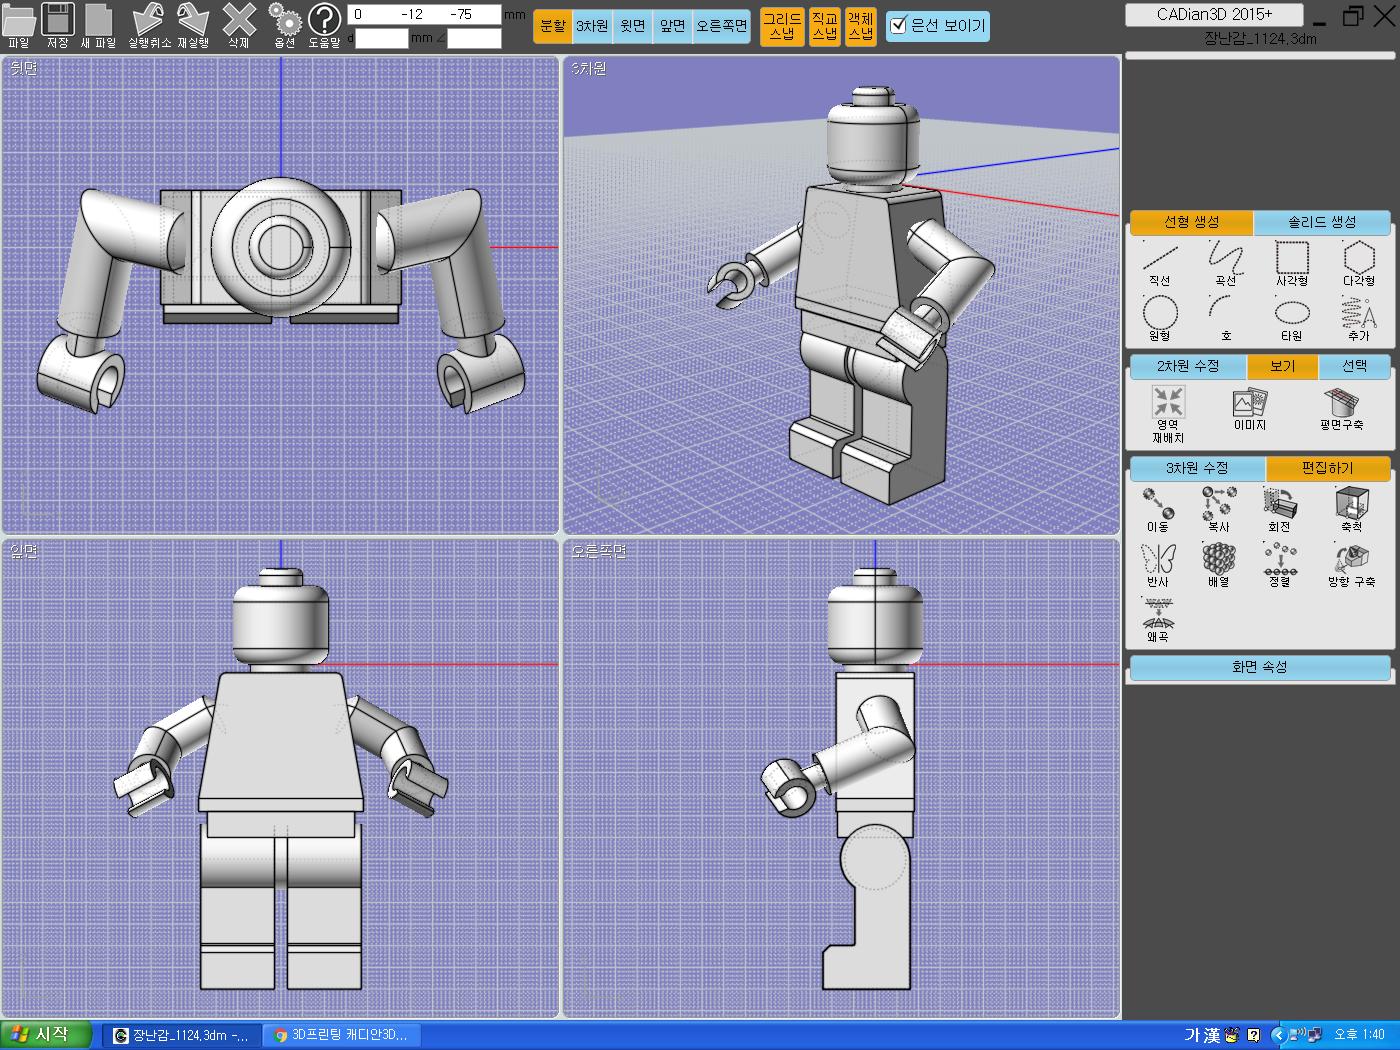Image resolution: width=1400 pixels, height=1050 pixels.
Task: Switch to the 앞면 front view
Action: click(x=672, y=26)
